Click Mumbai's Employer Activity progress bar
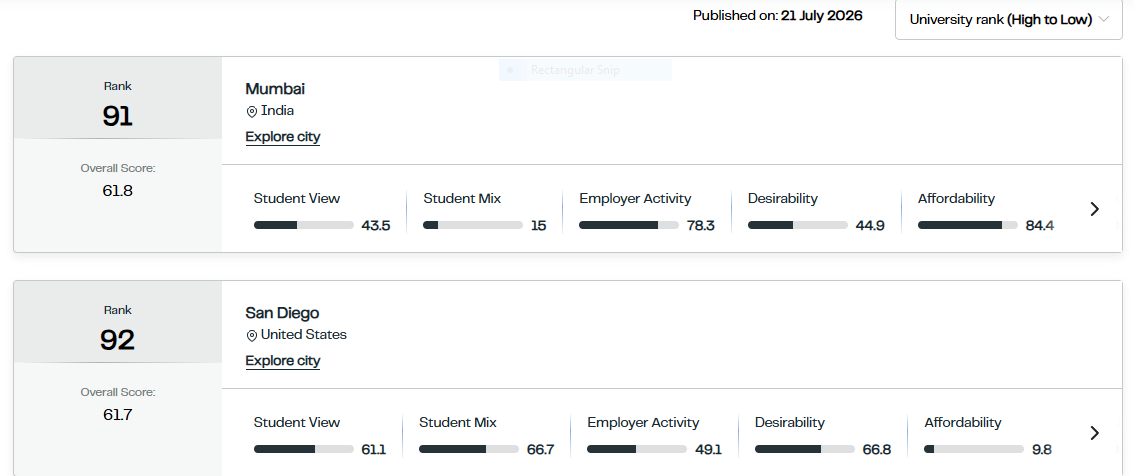This screenshot has height=476, width=1134. pos(629,226)
